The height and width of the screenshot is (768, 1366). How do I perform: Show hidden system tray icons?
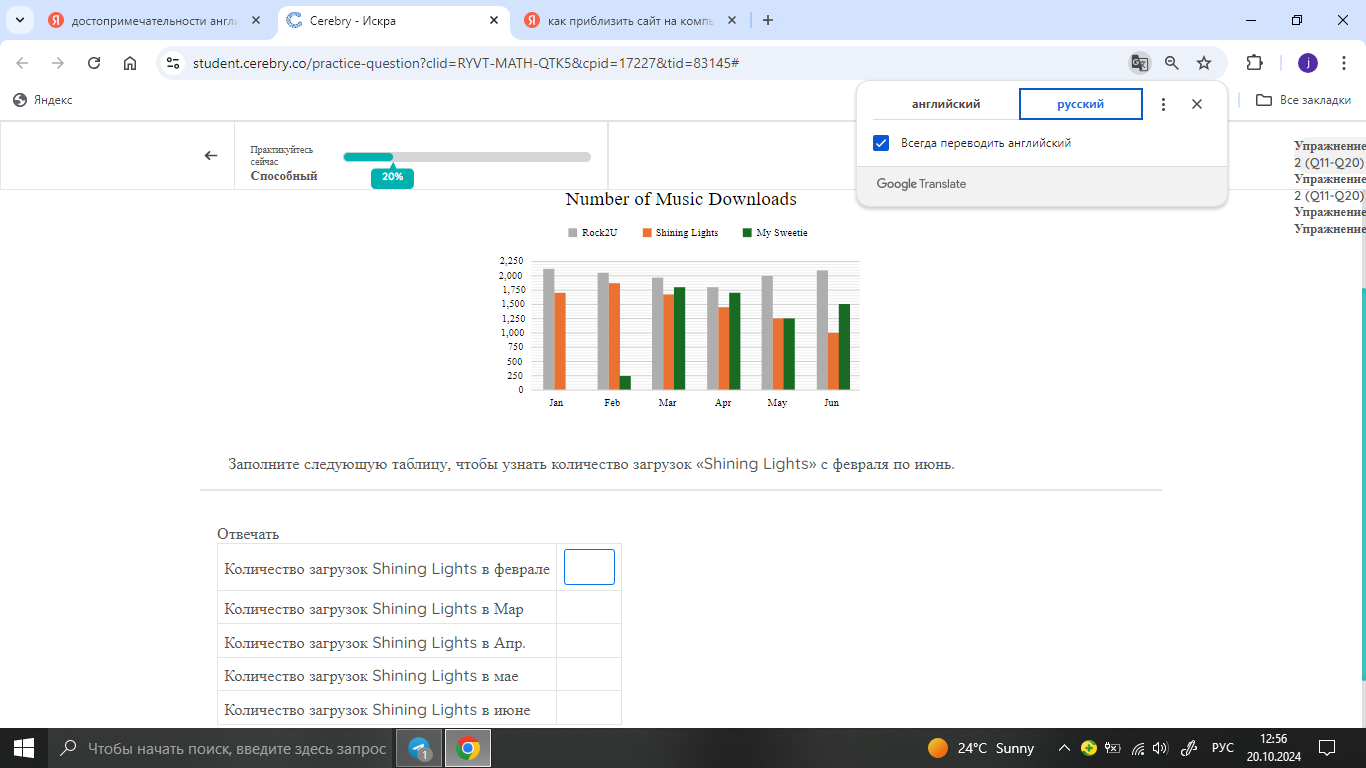click(1064, 748)
